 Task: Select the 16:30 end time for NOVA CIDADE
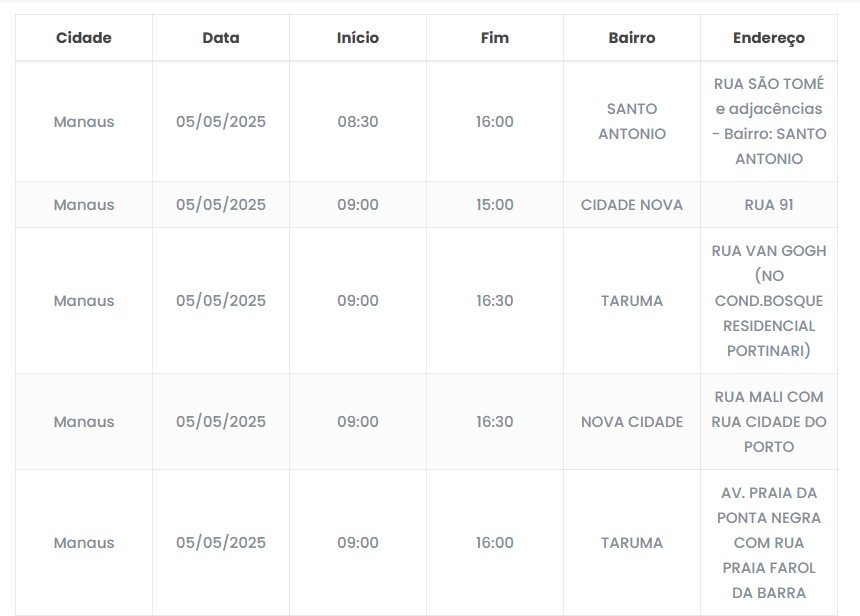(x=495, y=422)
